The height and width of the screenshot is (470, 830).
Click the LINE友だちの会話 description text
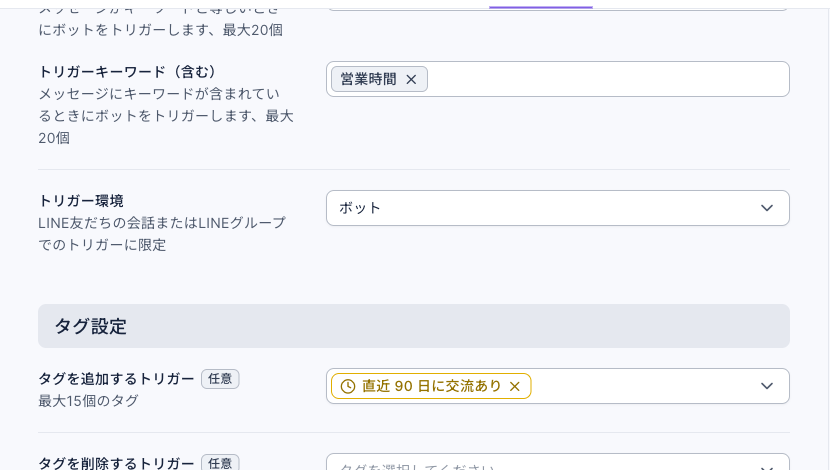point(162,233)
